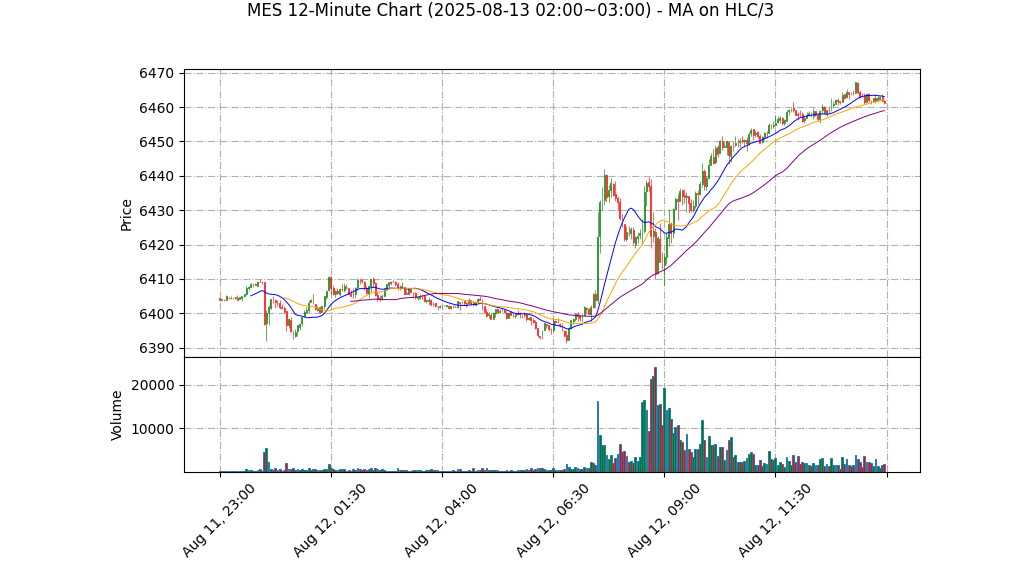Click the 'Aug 11, 23:00' time label

[x=218, y=520]
